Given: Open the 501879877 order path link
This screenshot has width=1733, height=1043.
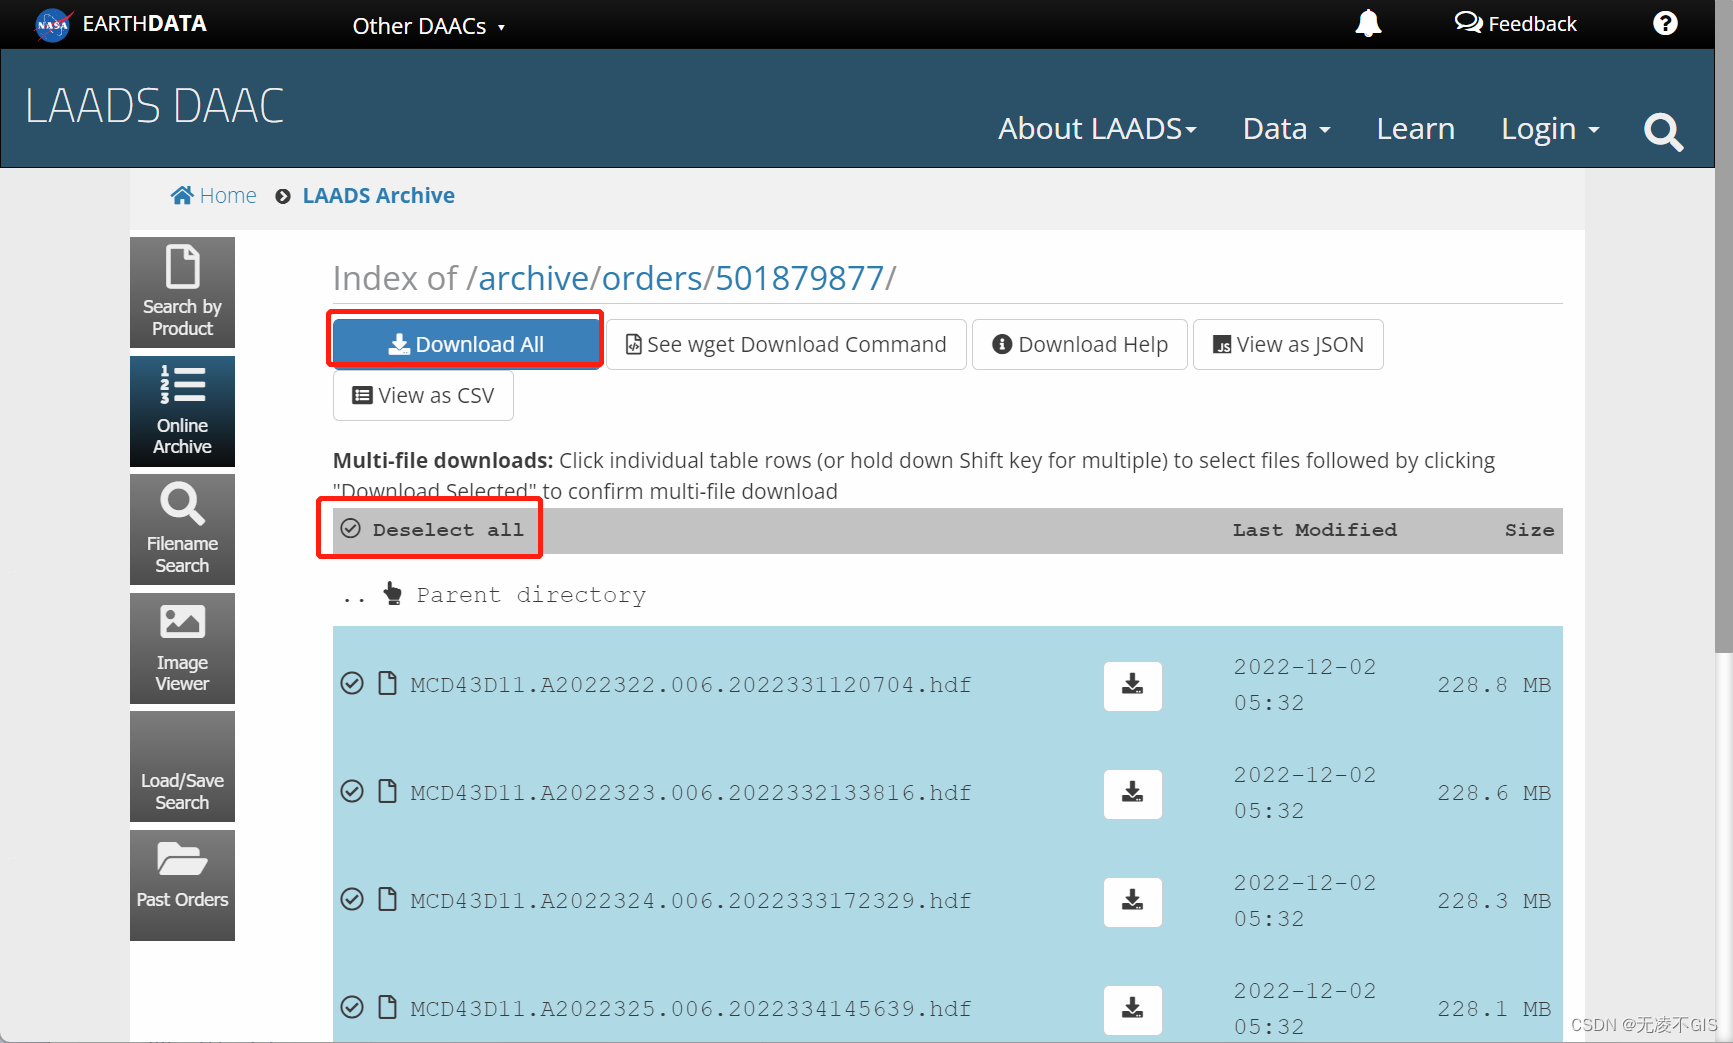Looking at the screenshot, I should pyautogui.click(x=799, y=278).
